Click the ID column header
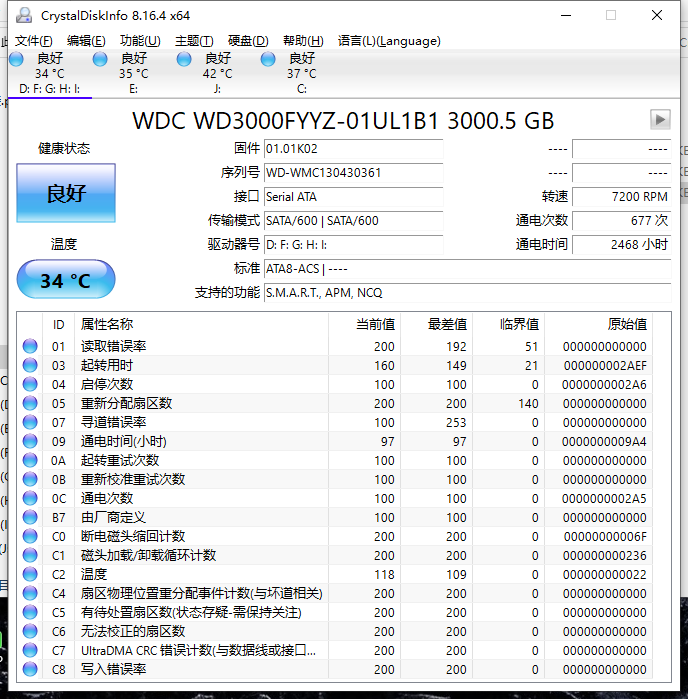Image resolution: width=688 pixels, height=699 pixels. coord(58,325)
